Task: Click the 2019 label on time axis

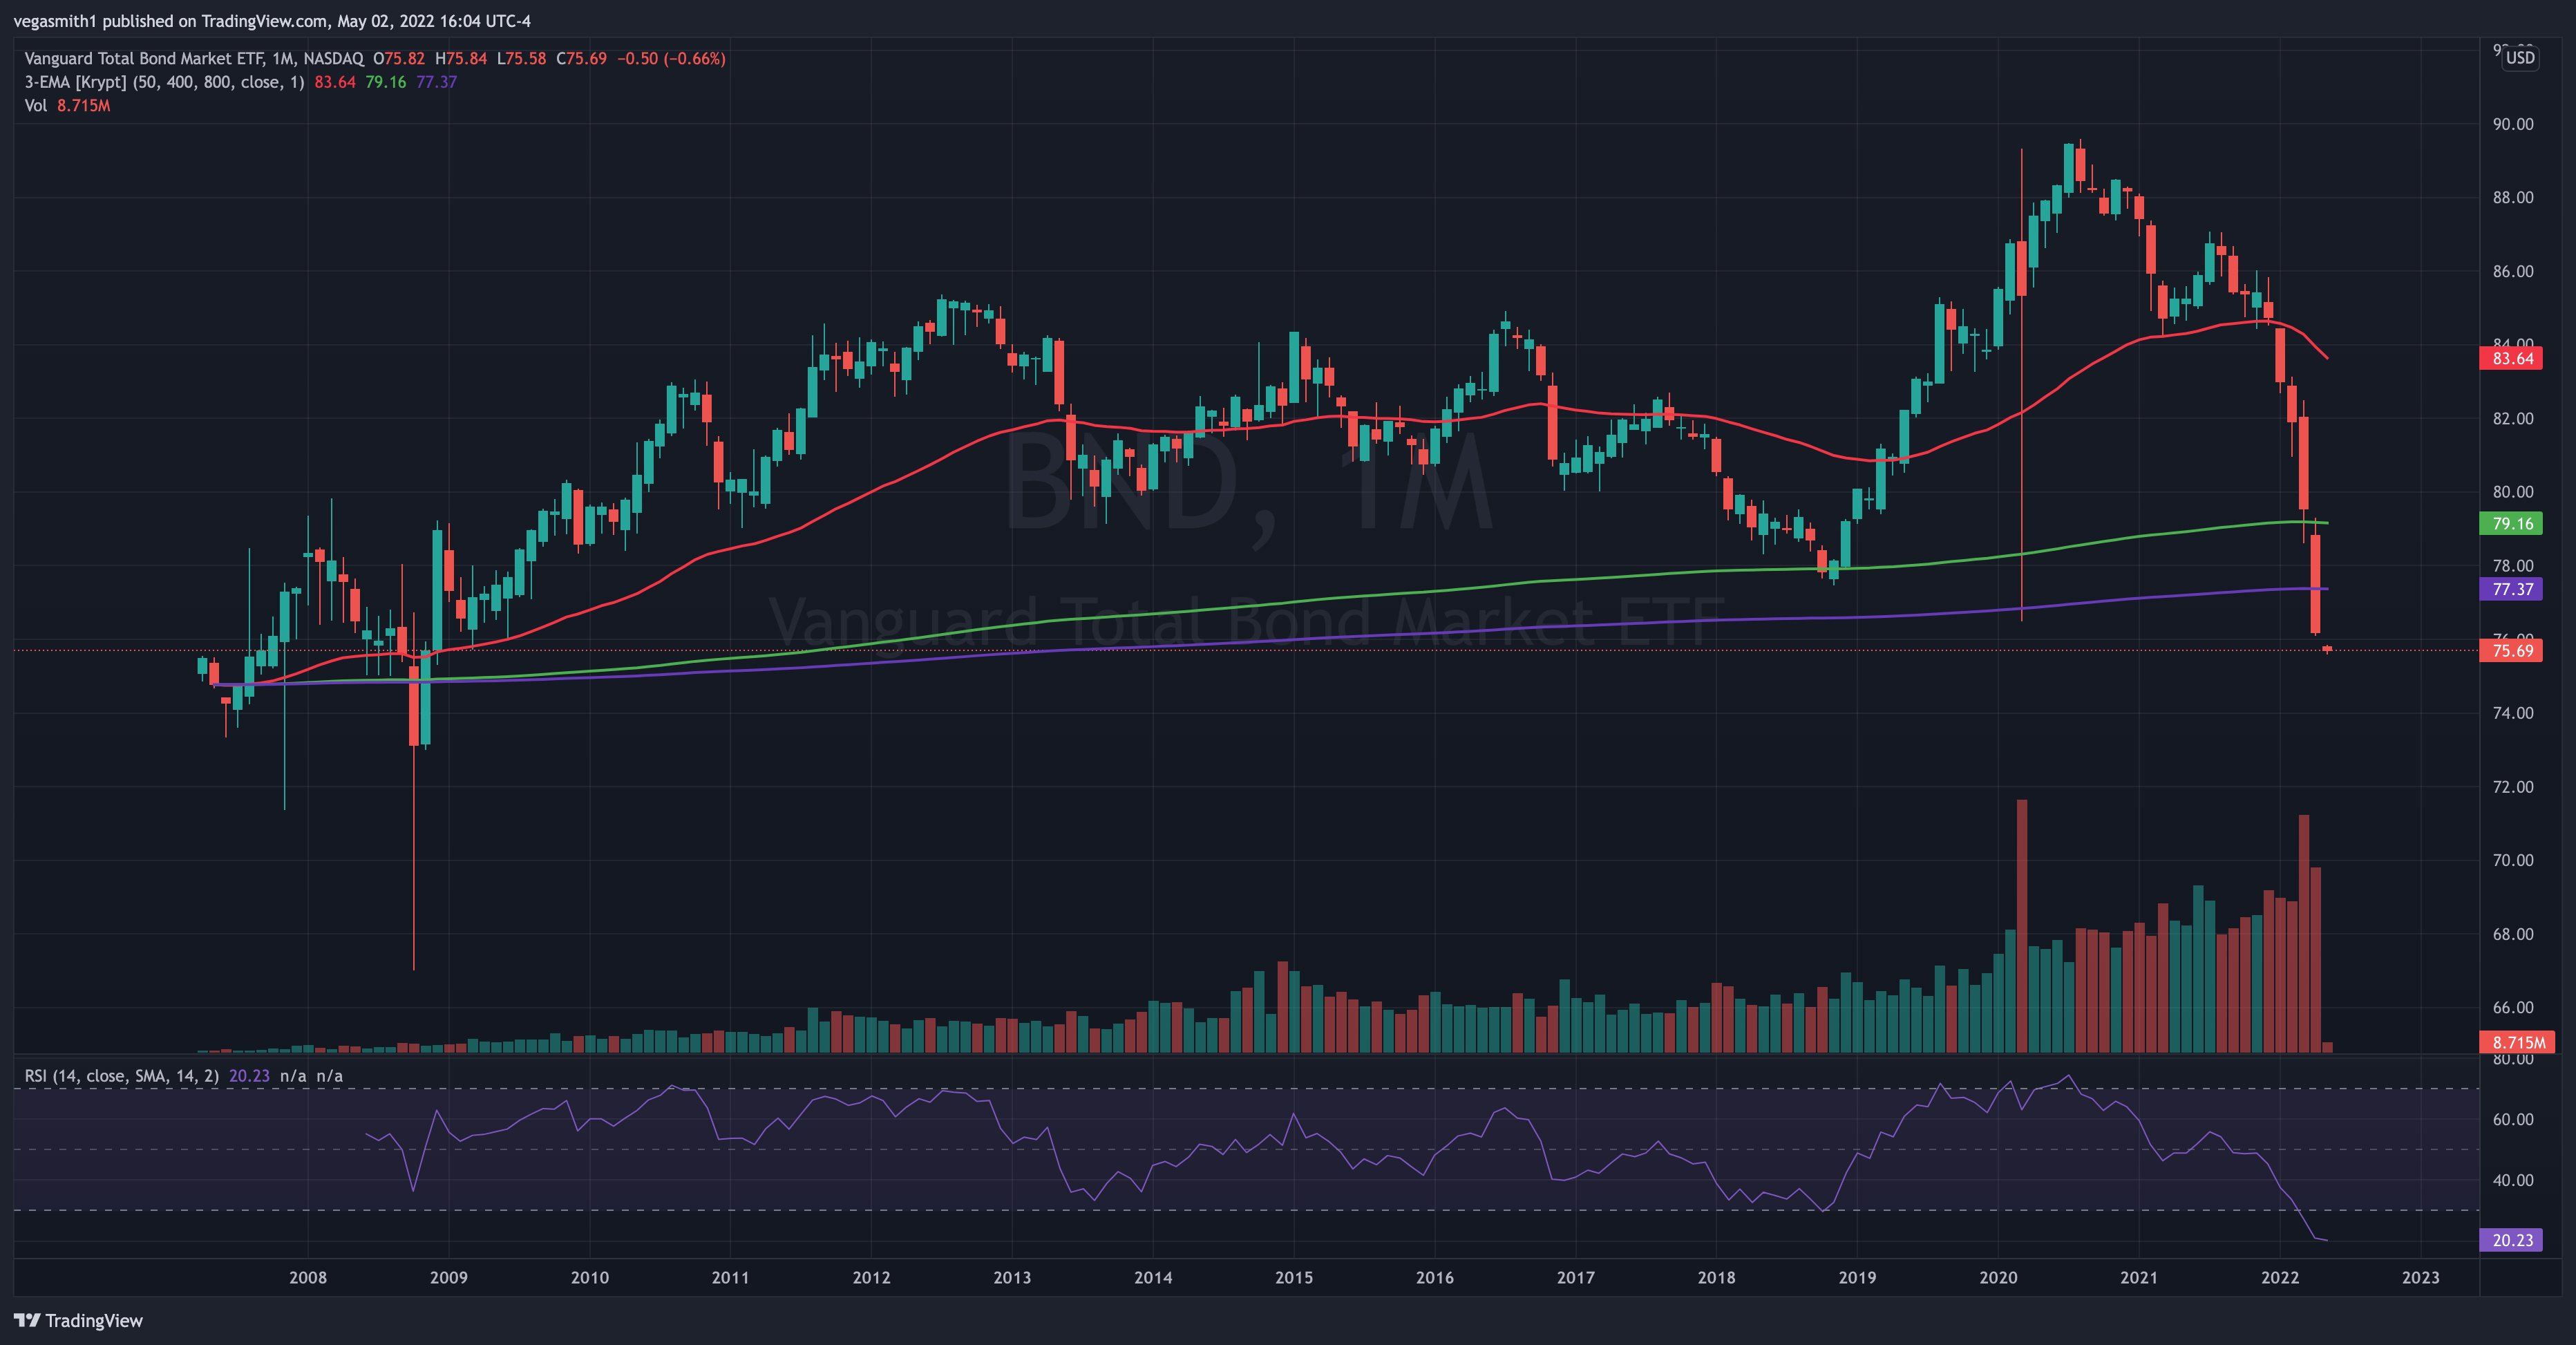Action: tap(1857, 1277)
